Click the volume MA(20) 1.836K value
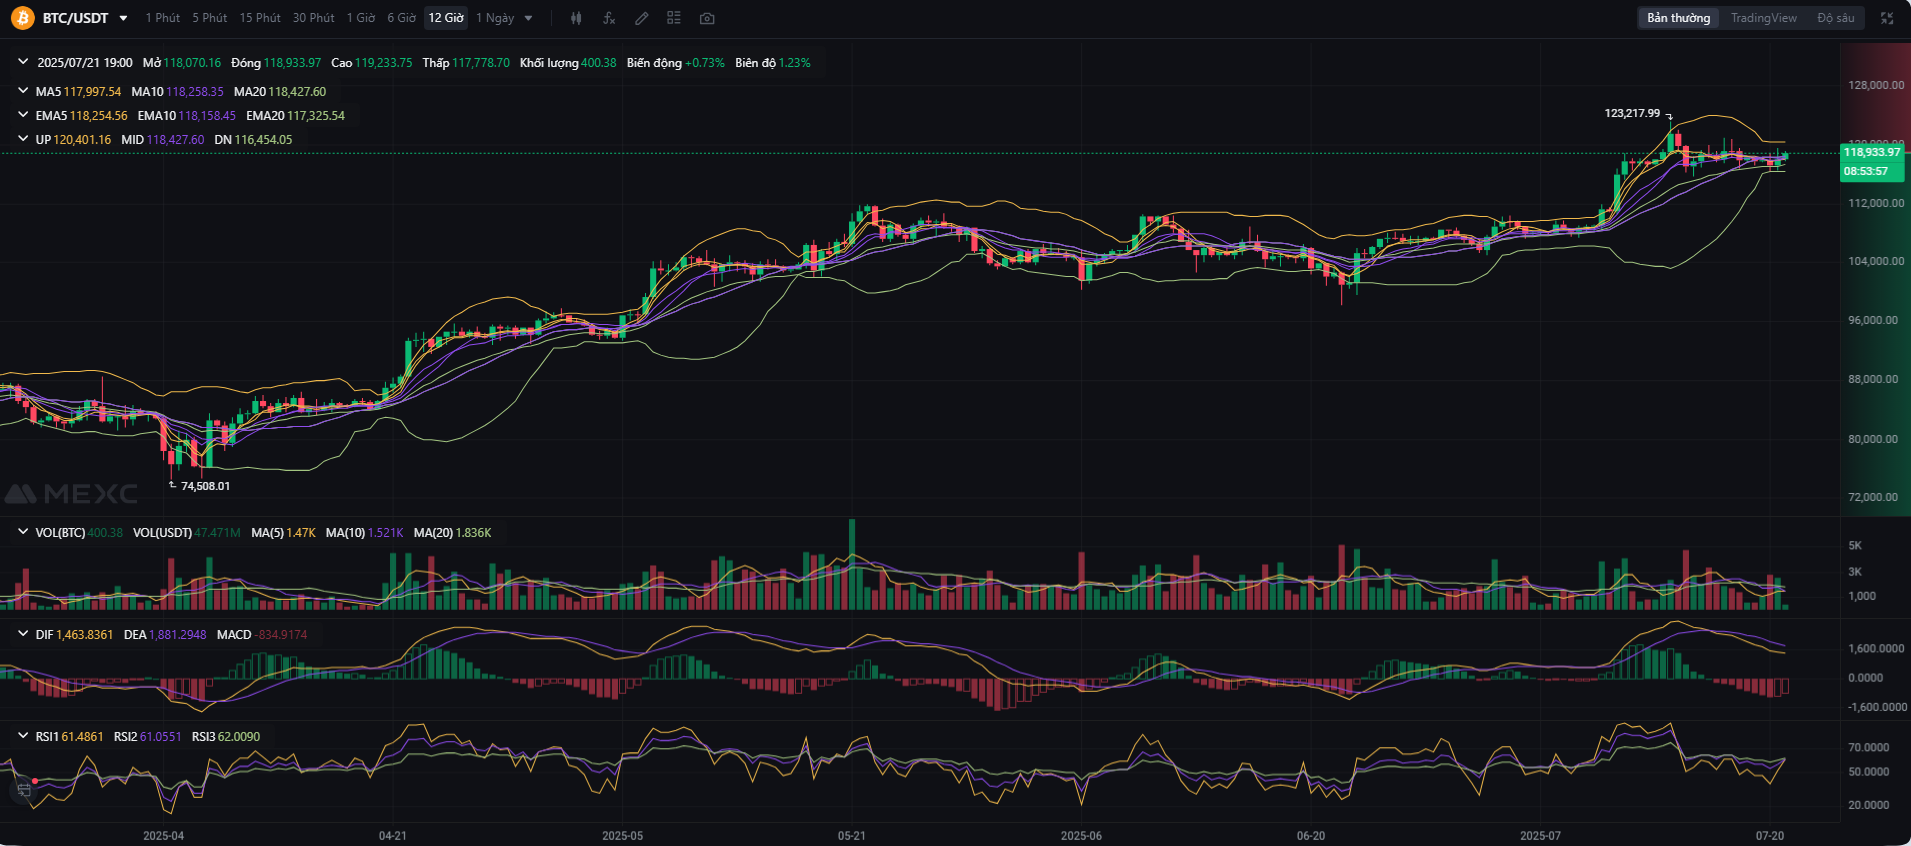The height and width of the screenshot is (846, 1911). tap(473, 532)
